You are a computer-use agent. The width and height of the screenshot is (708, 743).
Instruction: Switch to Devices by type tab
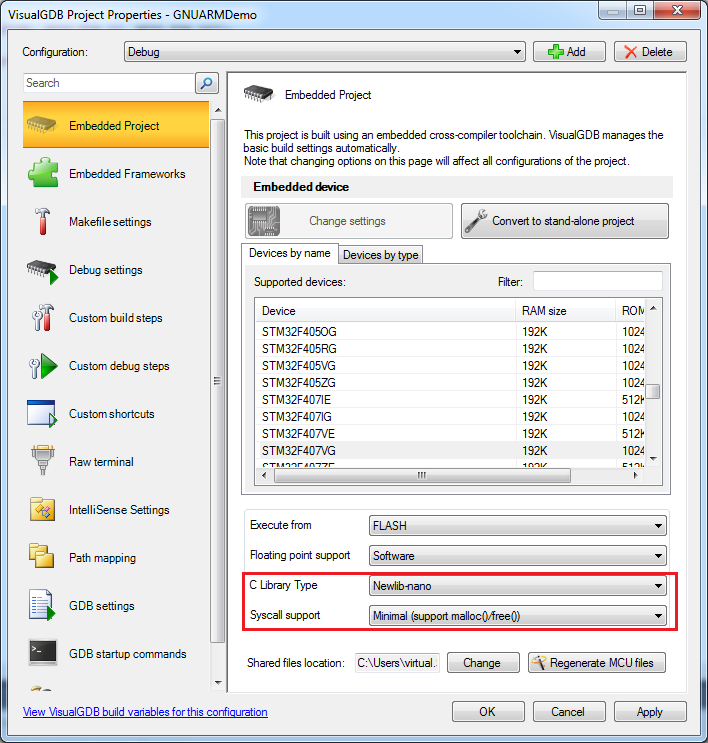(x=381, y=255)
